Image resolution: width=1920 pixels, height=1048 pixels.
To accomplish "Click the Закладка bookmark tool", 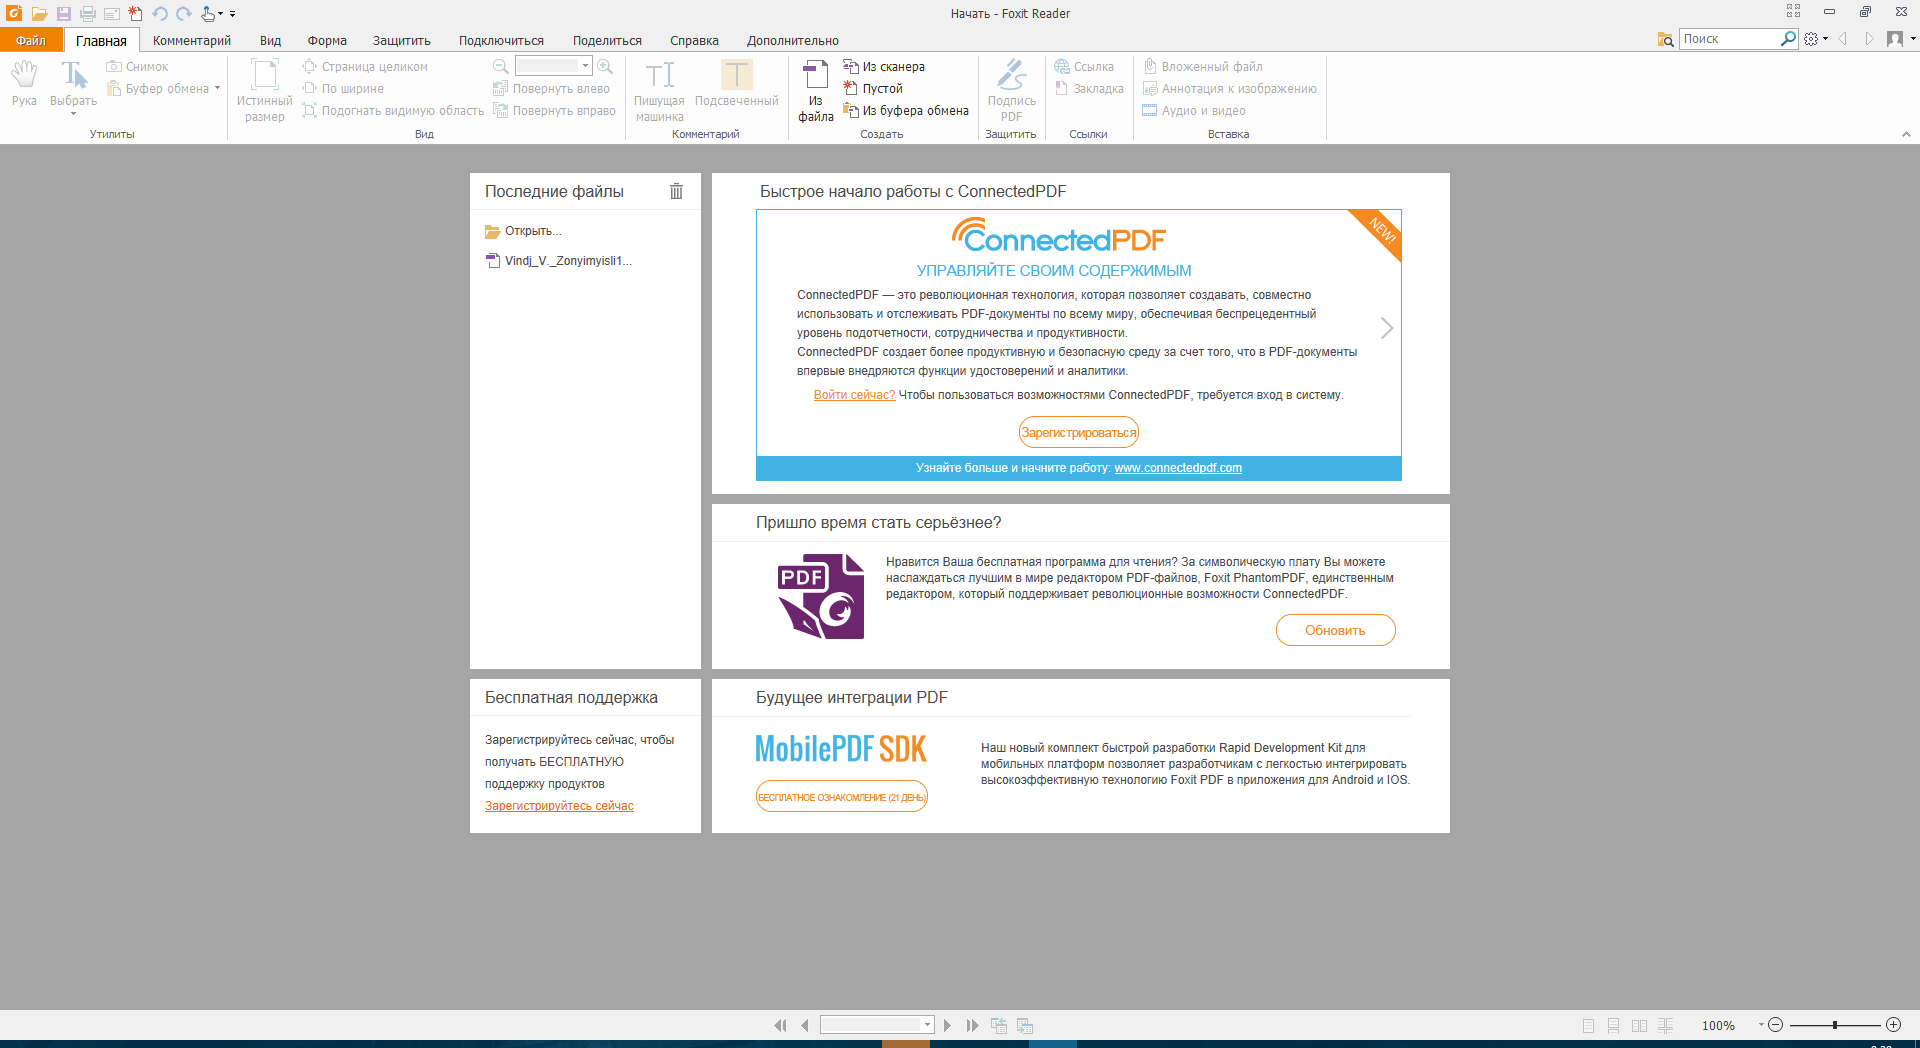I will tap(1089, 89).
